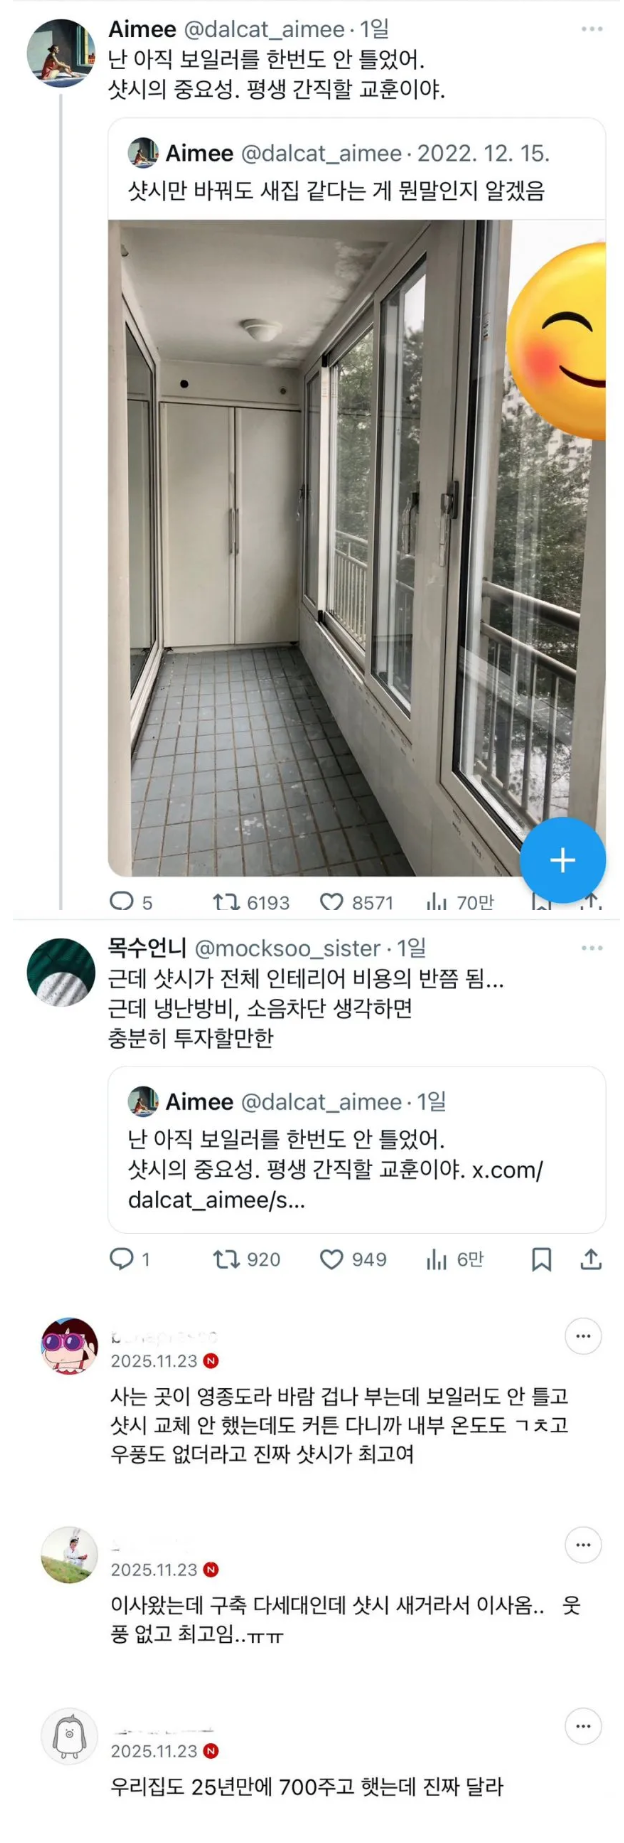Open options menu for the 영종도 comment
624x1843 pixels.
[x=583, y=1336]
